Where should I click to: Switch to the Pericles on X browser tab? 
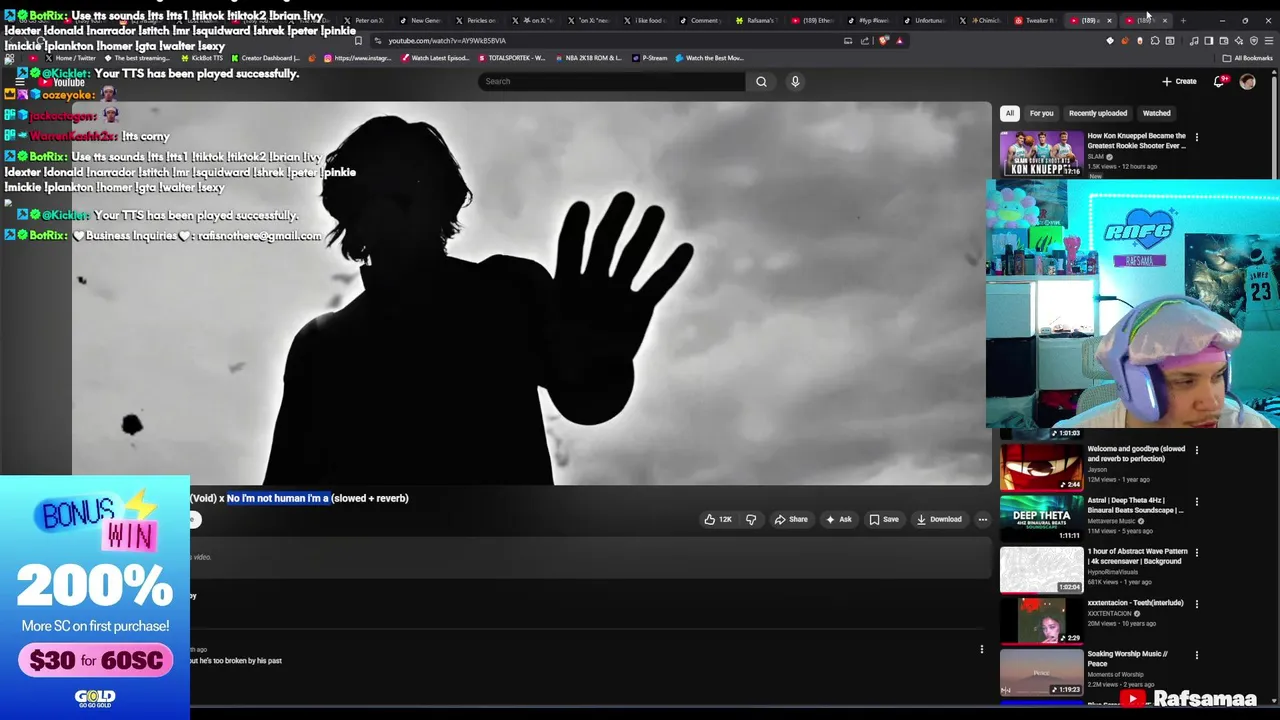475,20
